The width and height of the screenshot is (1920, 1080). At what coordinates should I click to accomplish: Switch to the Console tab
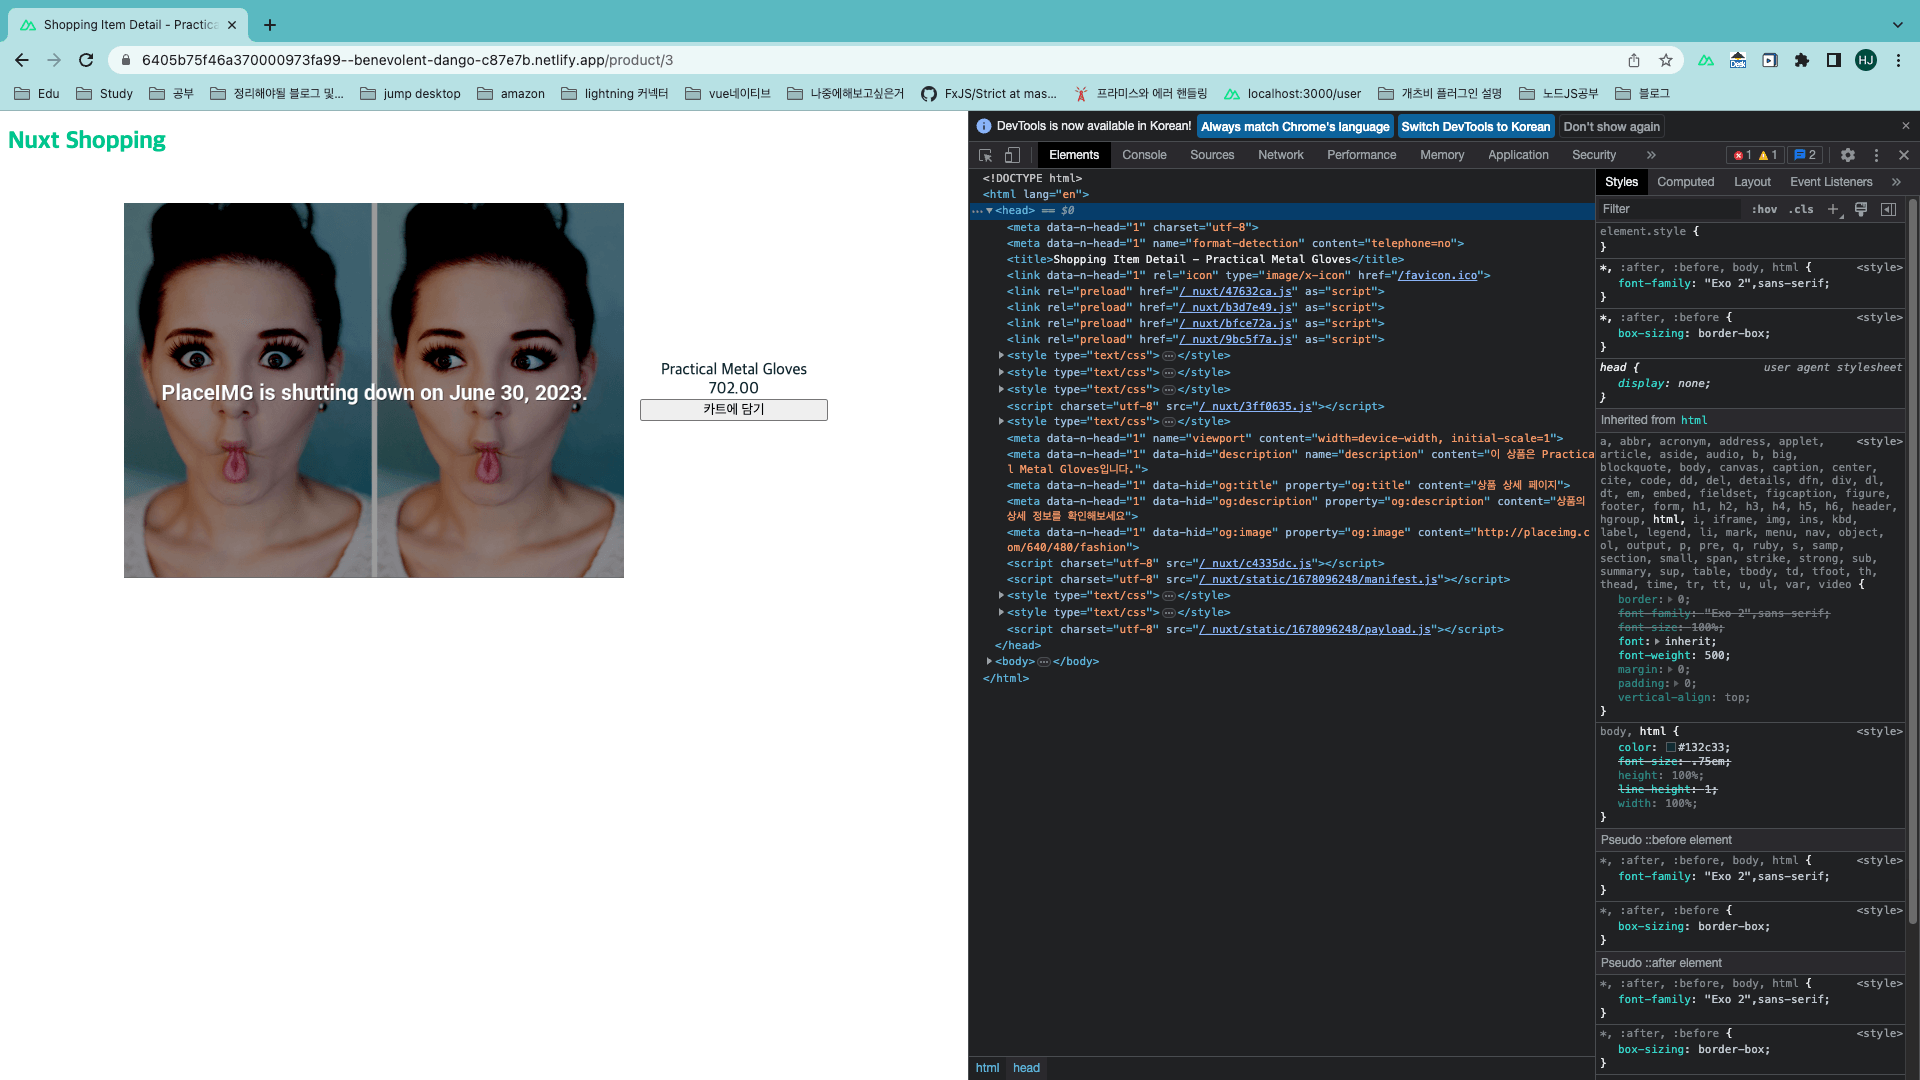pos(1144,155)
